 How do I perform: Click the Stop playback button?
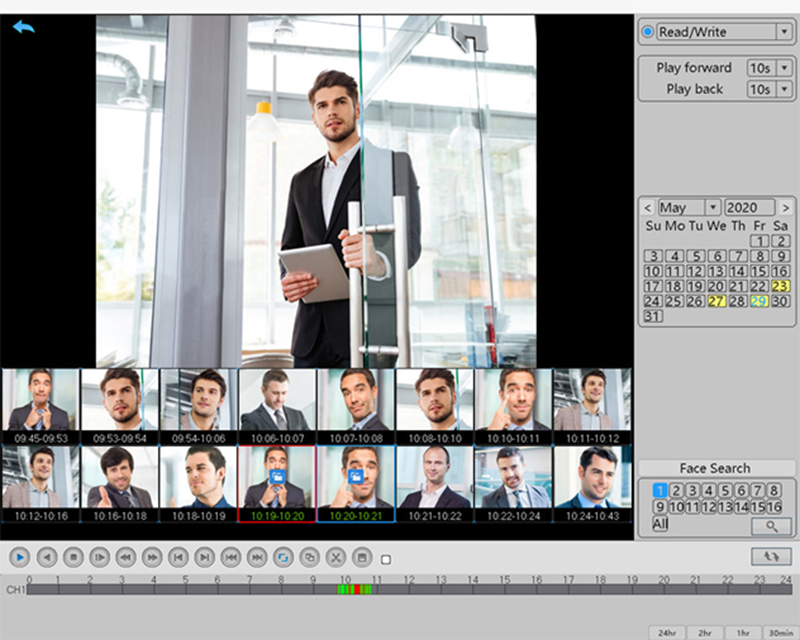pos(72,557)
